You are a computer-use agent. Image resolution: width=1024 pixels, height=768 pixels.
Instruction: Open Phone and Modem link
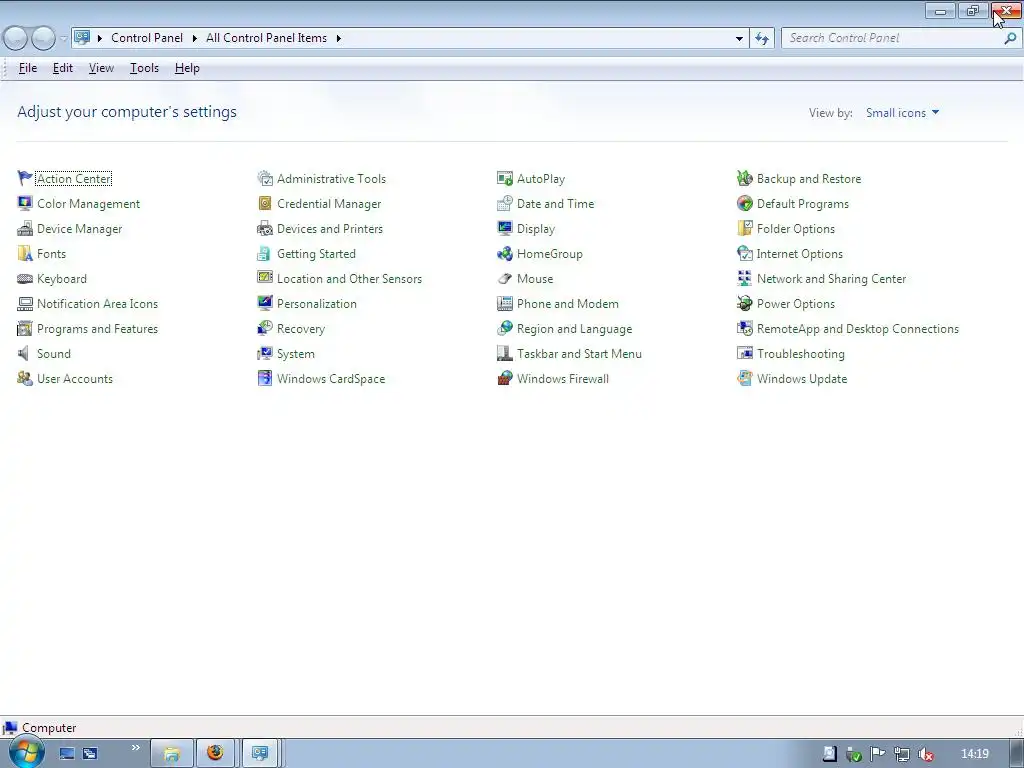point(568,304)
